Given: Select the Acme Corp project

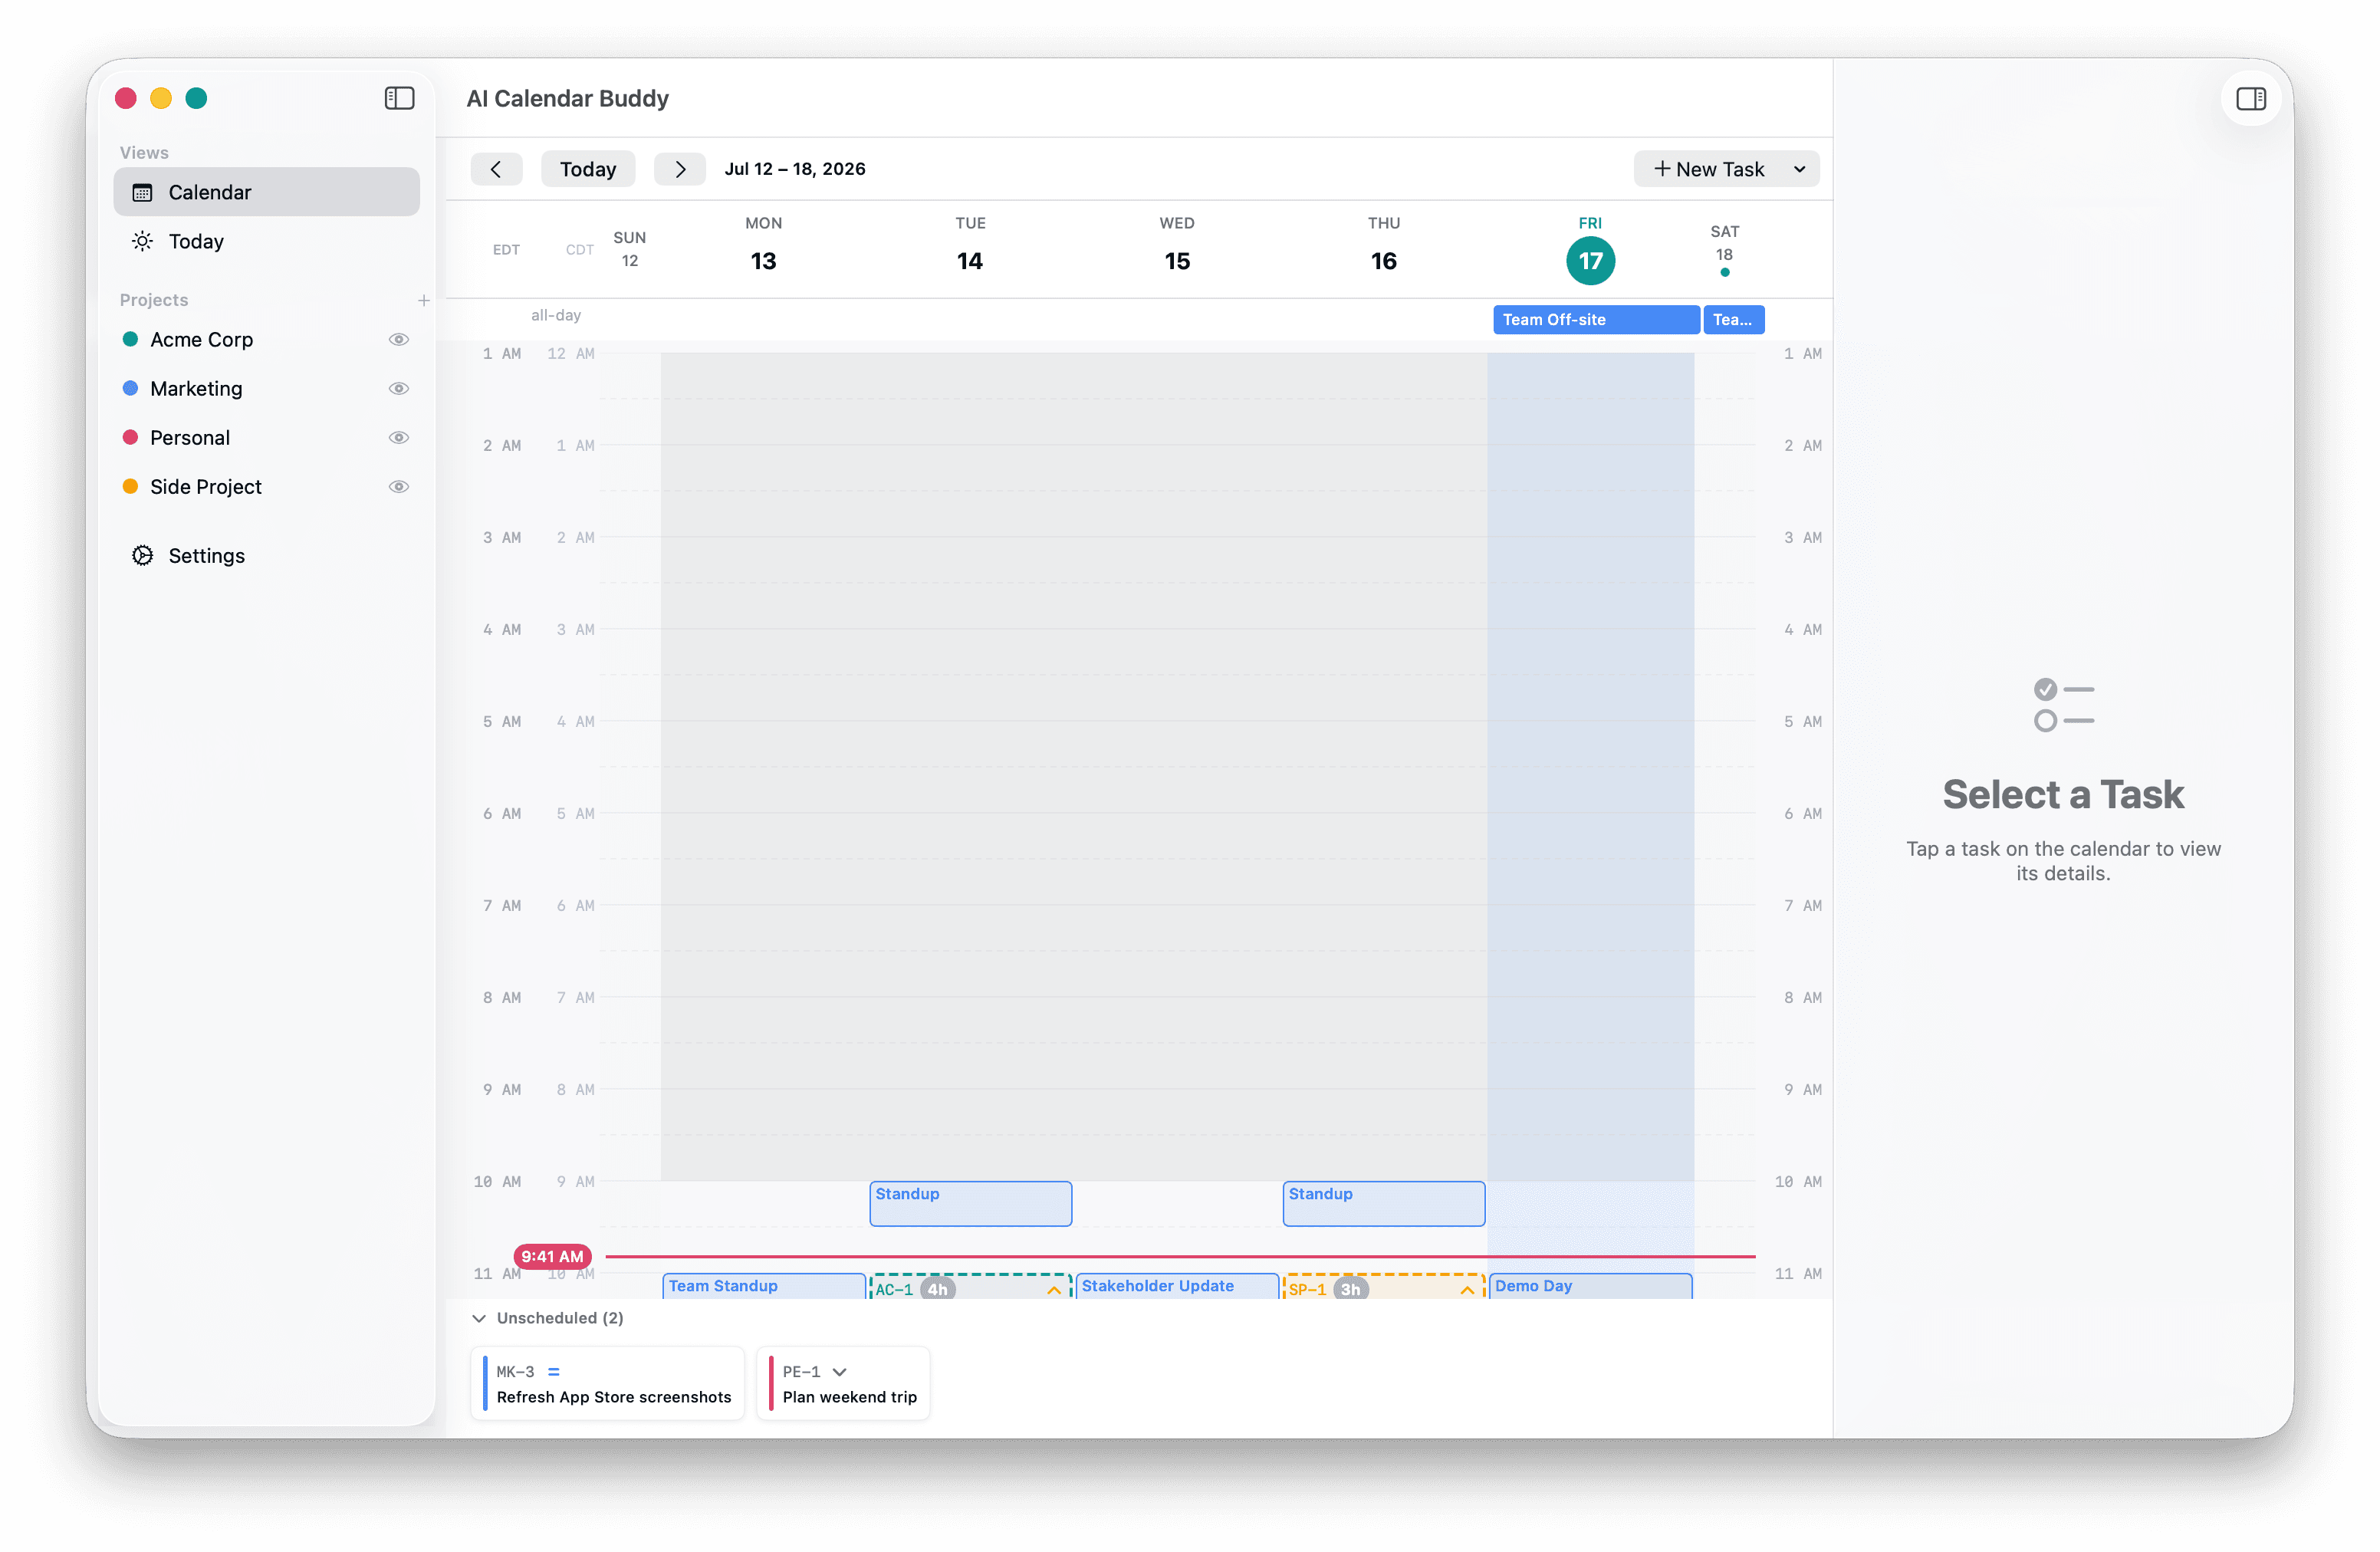Looking at the screenshot, I should pos(266,339).
